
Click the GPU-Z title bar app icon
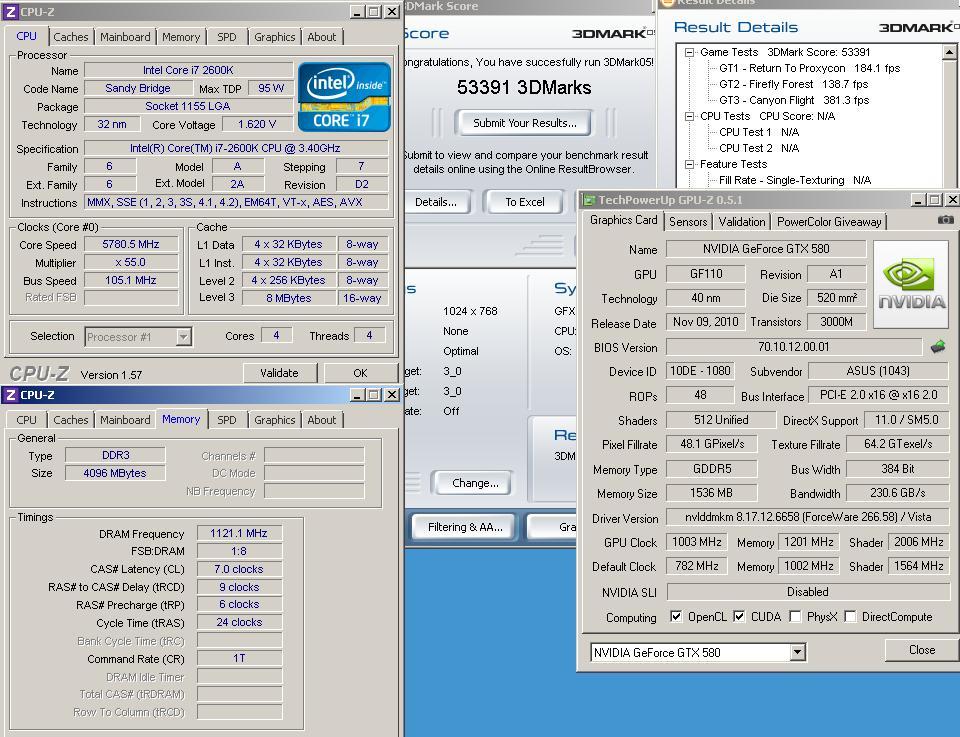pos(589,200)
